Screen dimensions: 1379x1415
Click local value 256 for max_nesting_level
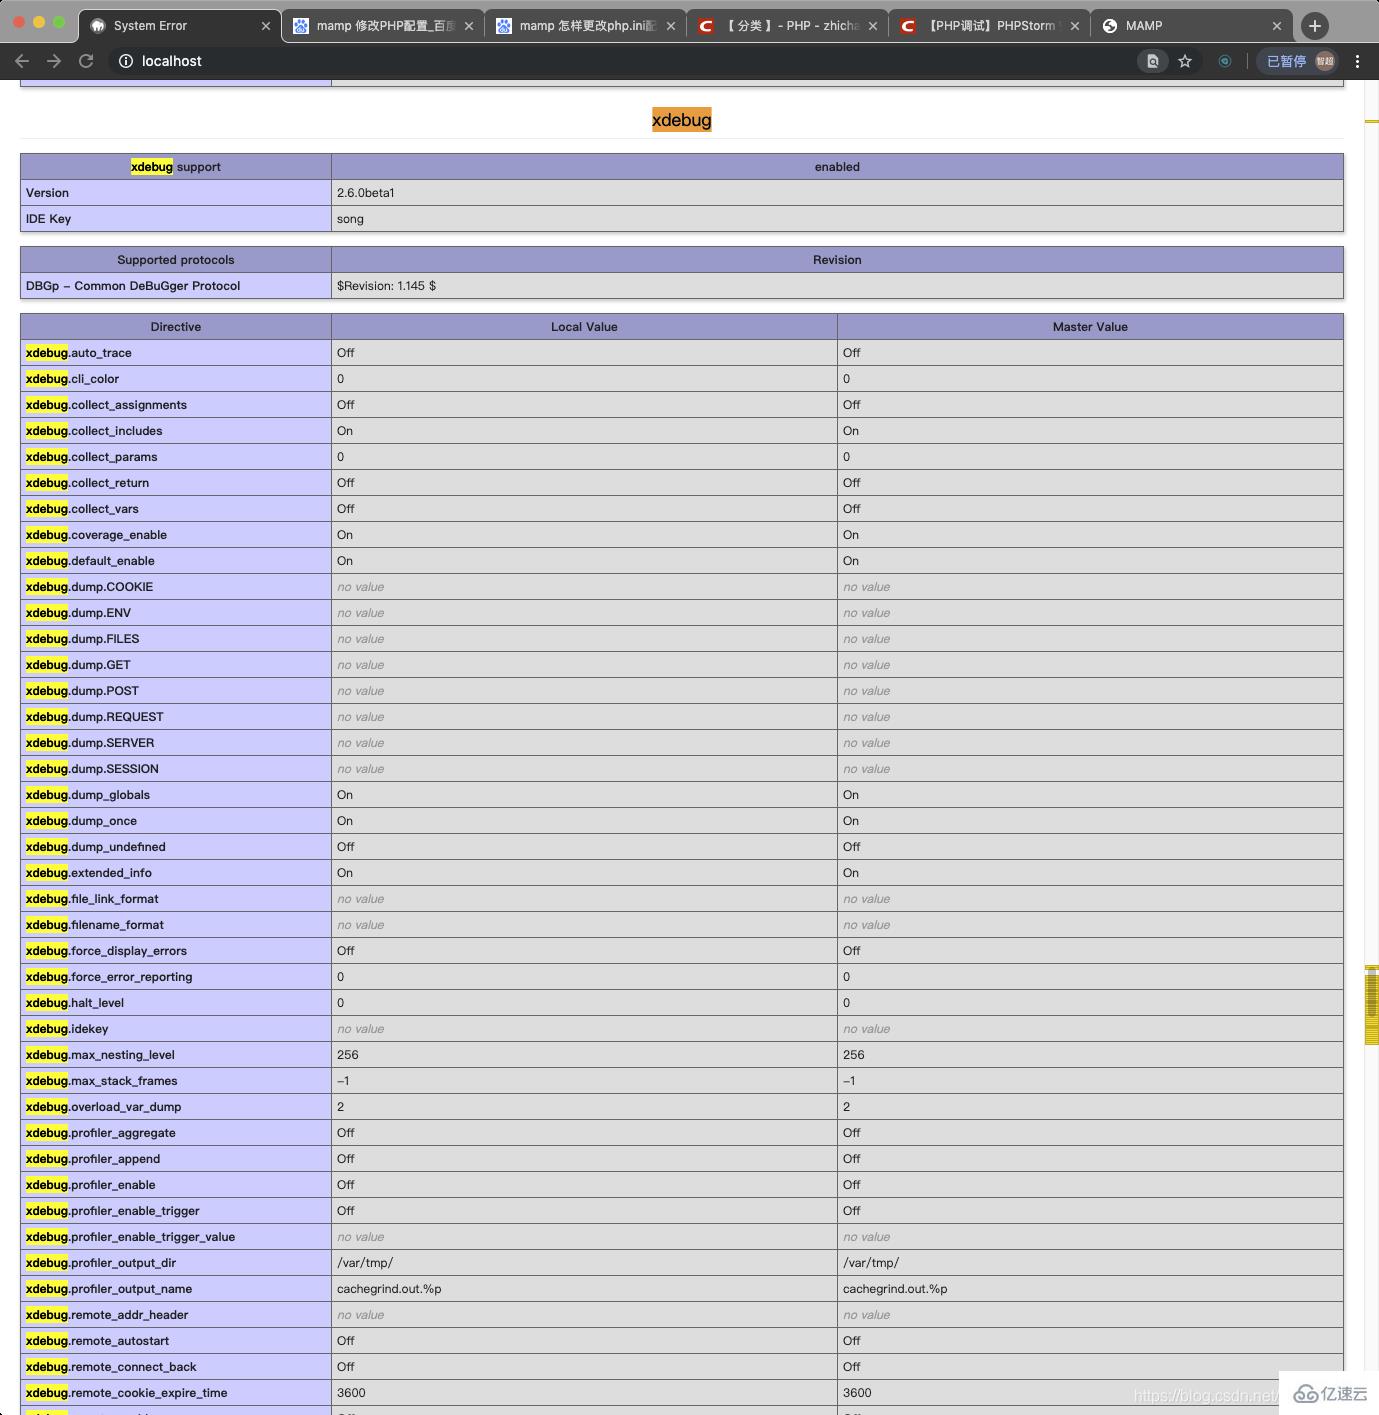(x=348, y=1055)
